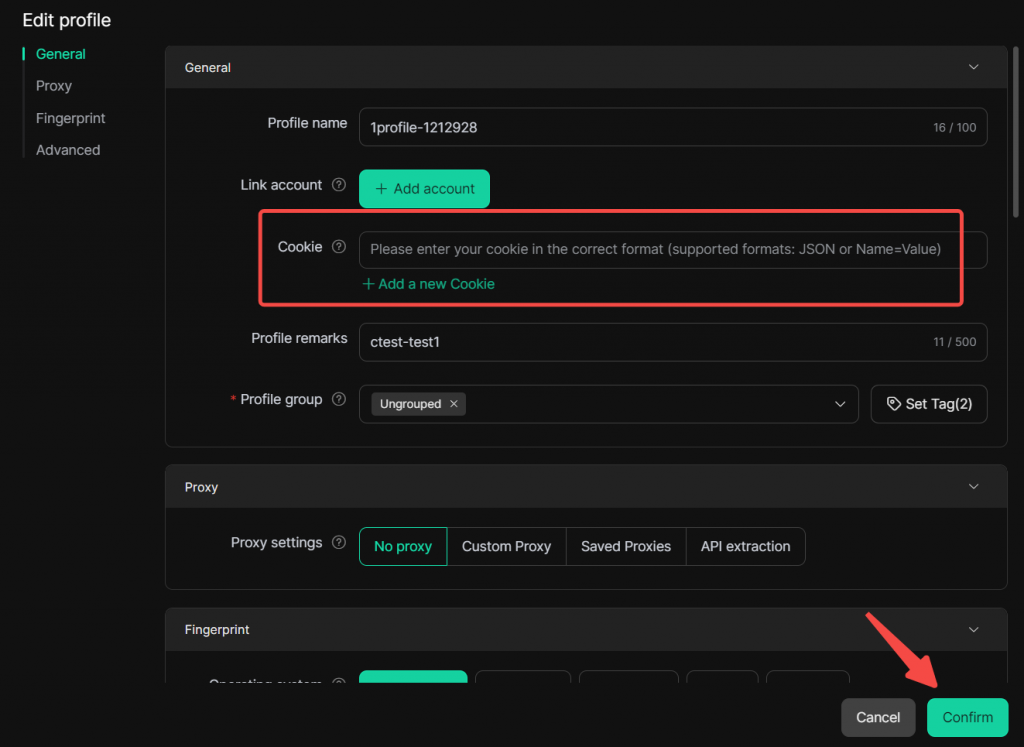1024x747 pixels.
Task: Remove the Ungrouped tag with its X
Action: pos(453,404)
